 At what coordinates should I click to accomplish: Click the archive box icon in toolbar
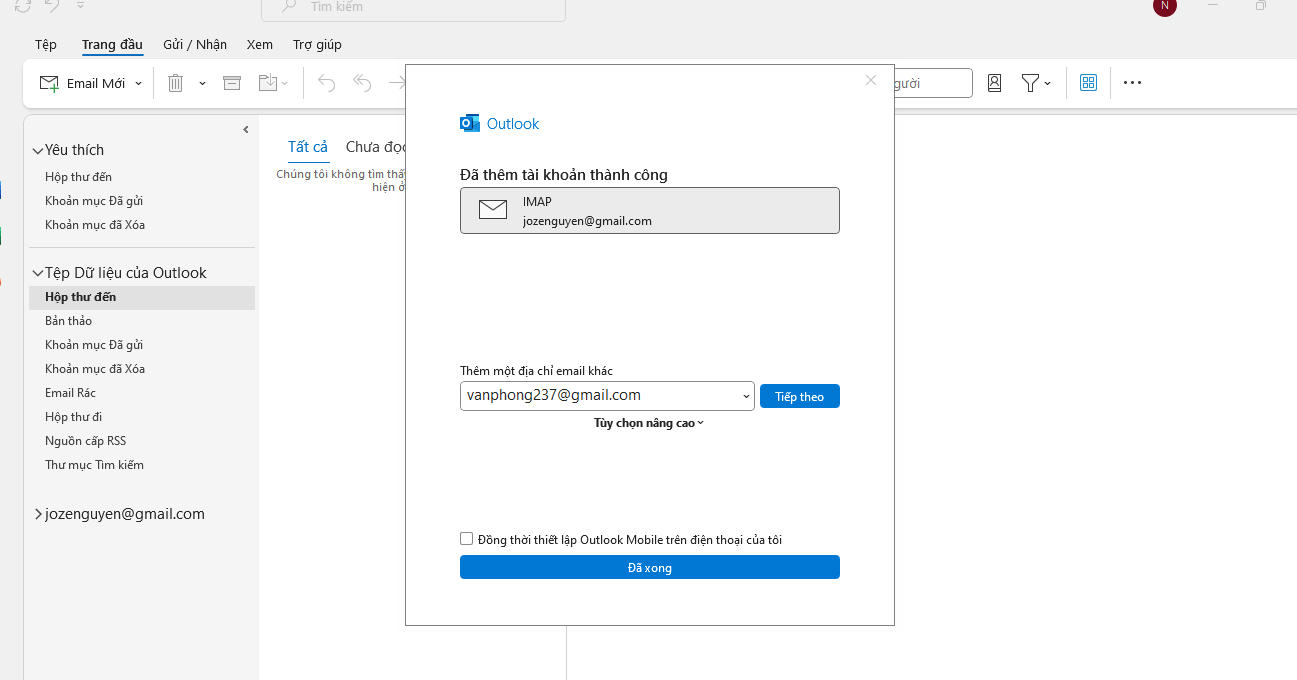(x=232, y=83)
